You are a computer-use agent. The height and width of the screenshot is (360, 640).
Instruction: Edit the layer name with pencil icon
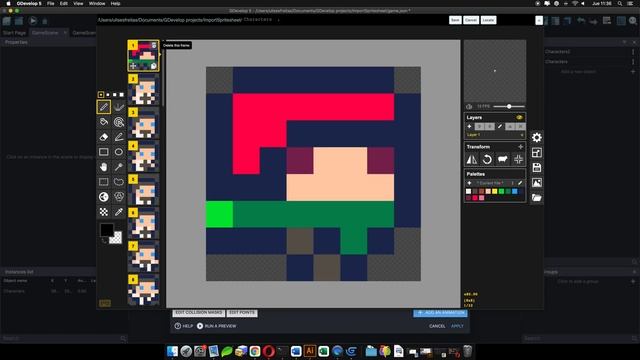point(500,127)
